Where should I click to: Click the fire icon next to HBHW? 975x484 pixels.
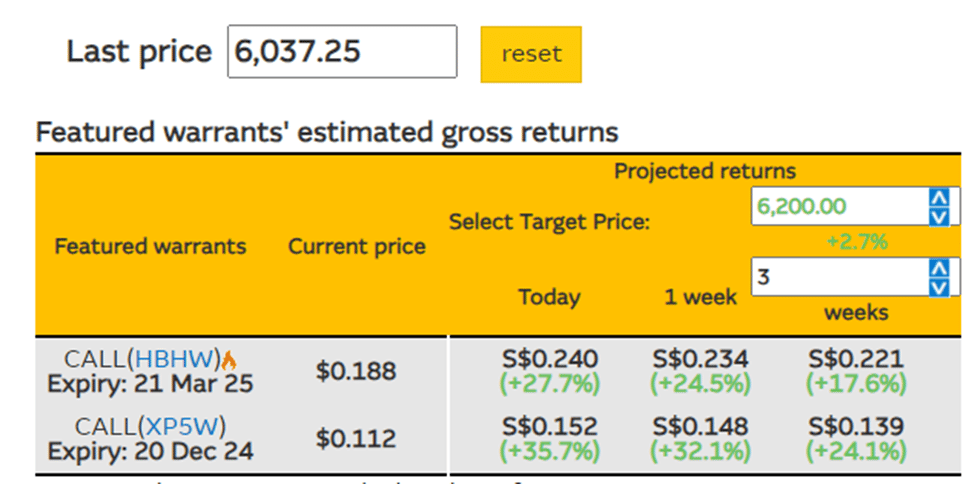coord(230,360)
